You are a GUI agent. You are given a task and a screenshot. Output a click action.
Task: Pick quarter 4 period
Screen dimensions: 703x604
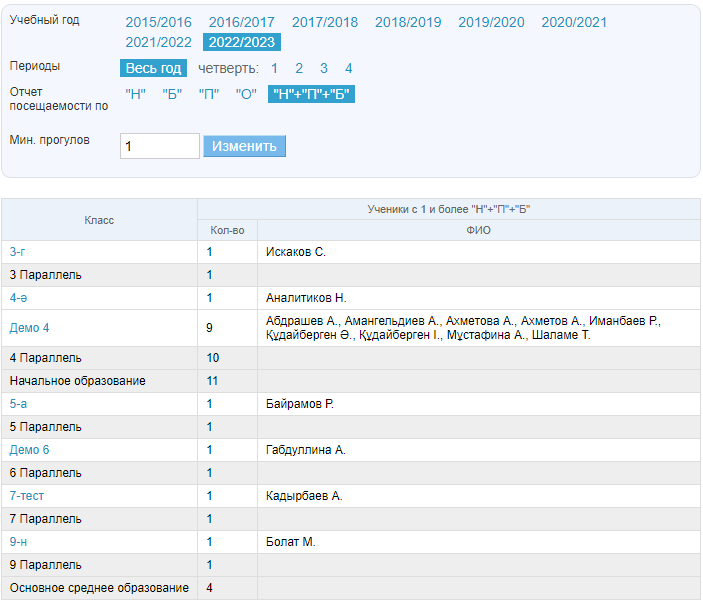click(348, 68)
